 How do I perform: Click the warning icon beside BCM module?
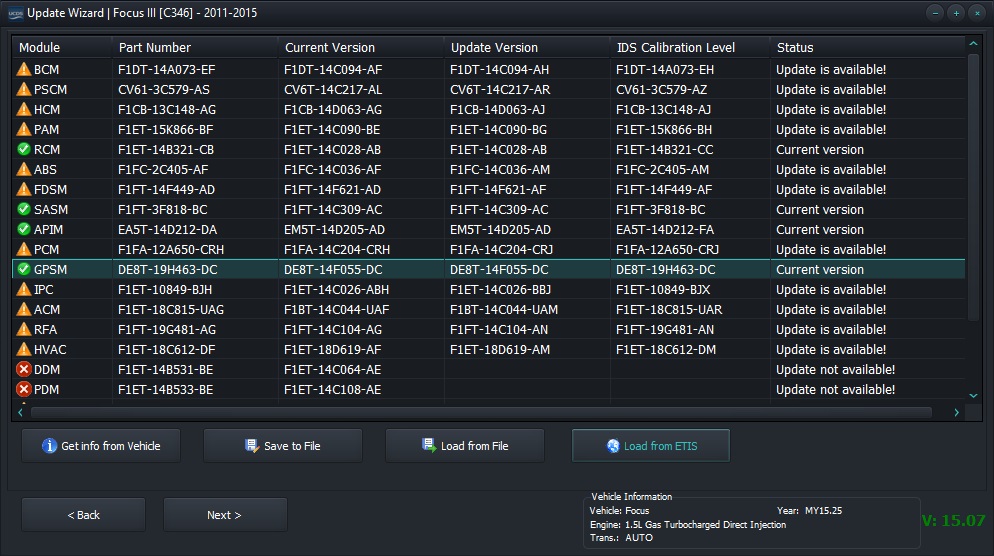click(x=24, y=70)
